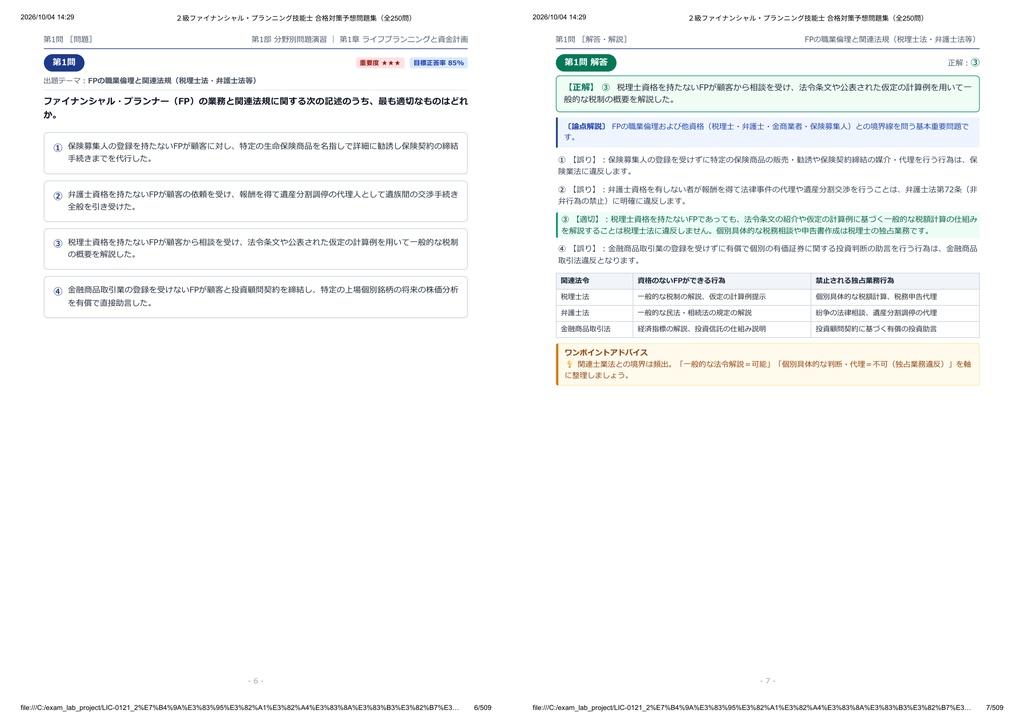
Task: Click the ④ 【誤り】 explanation about 金融商品取引法違反
Action: tap(767, 255)
